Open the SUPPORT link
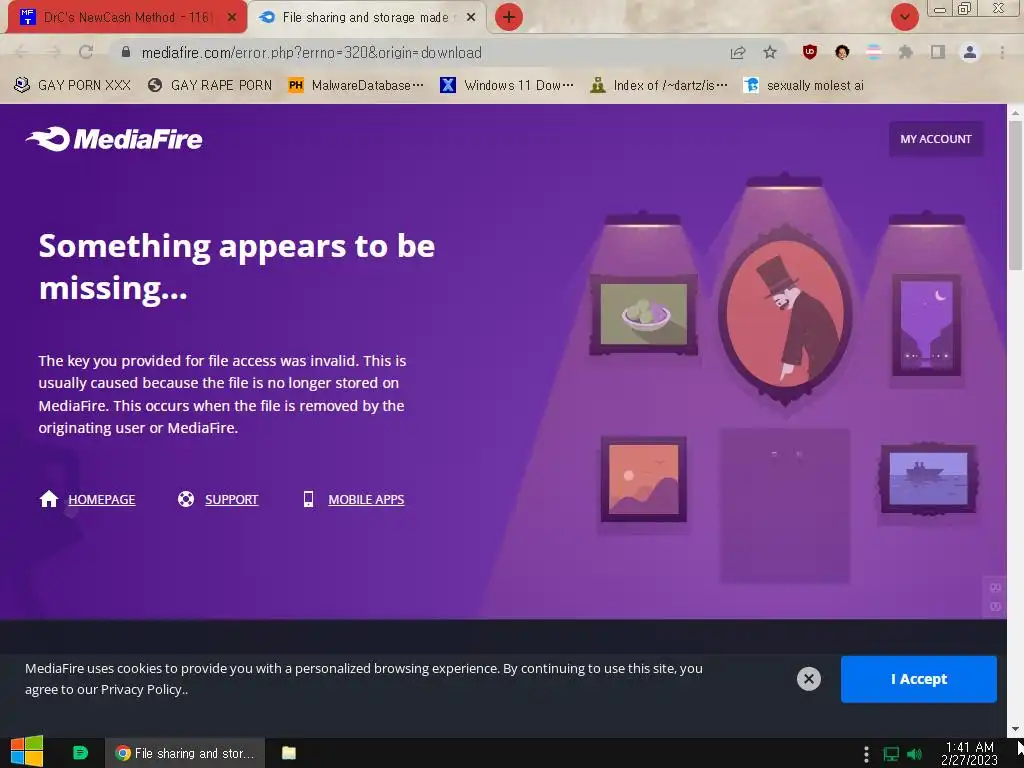The image size is (1024, 768). [x=232, y=500]
